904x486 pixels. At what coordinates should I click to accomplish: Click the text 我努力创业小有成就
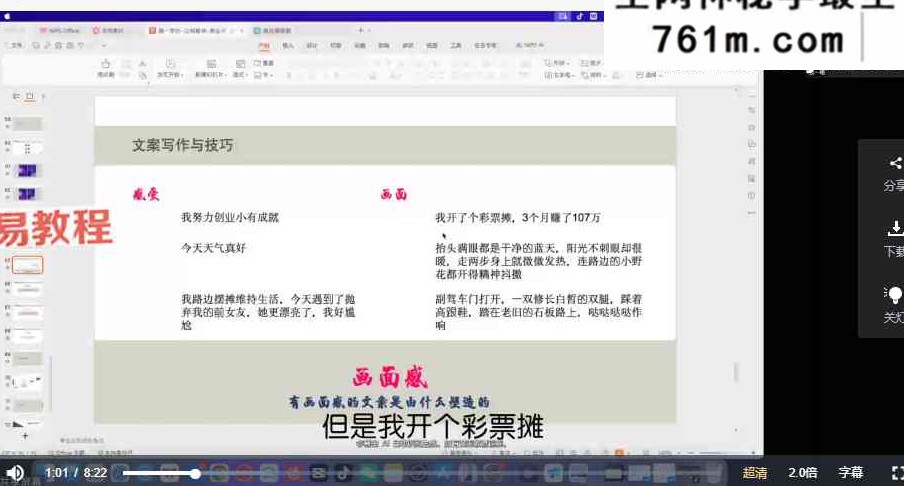click(229, 217)
